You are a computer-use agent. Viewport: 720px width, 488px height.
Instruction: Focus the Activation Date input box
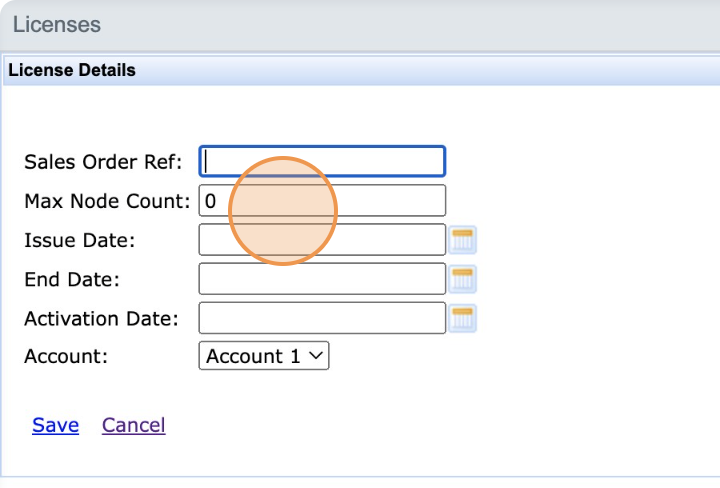point(322,318)
